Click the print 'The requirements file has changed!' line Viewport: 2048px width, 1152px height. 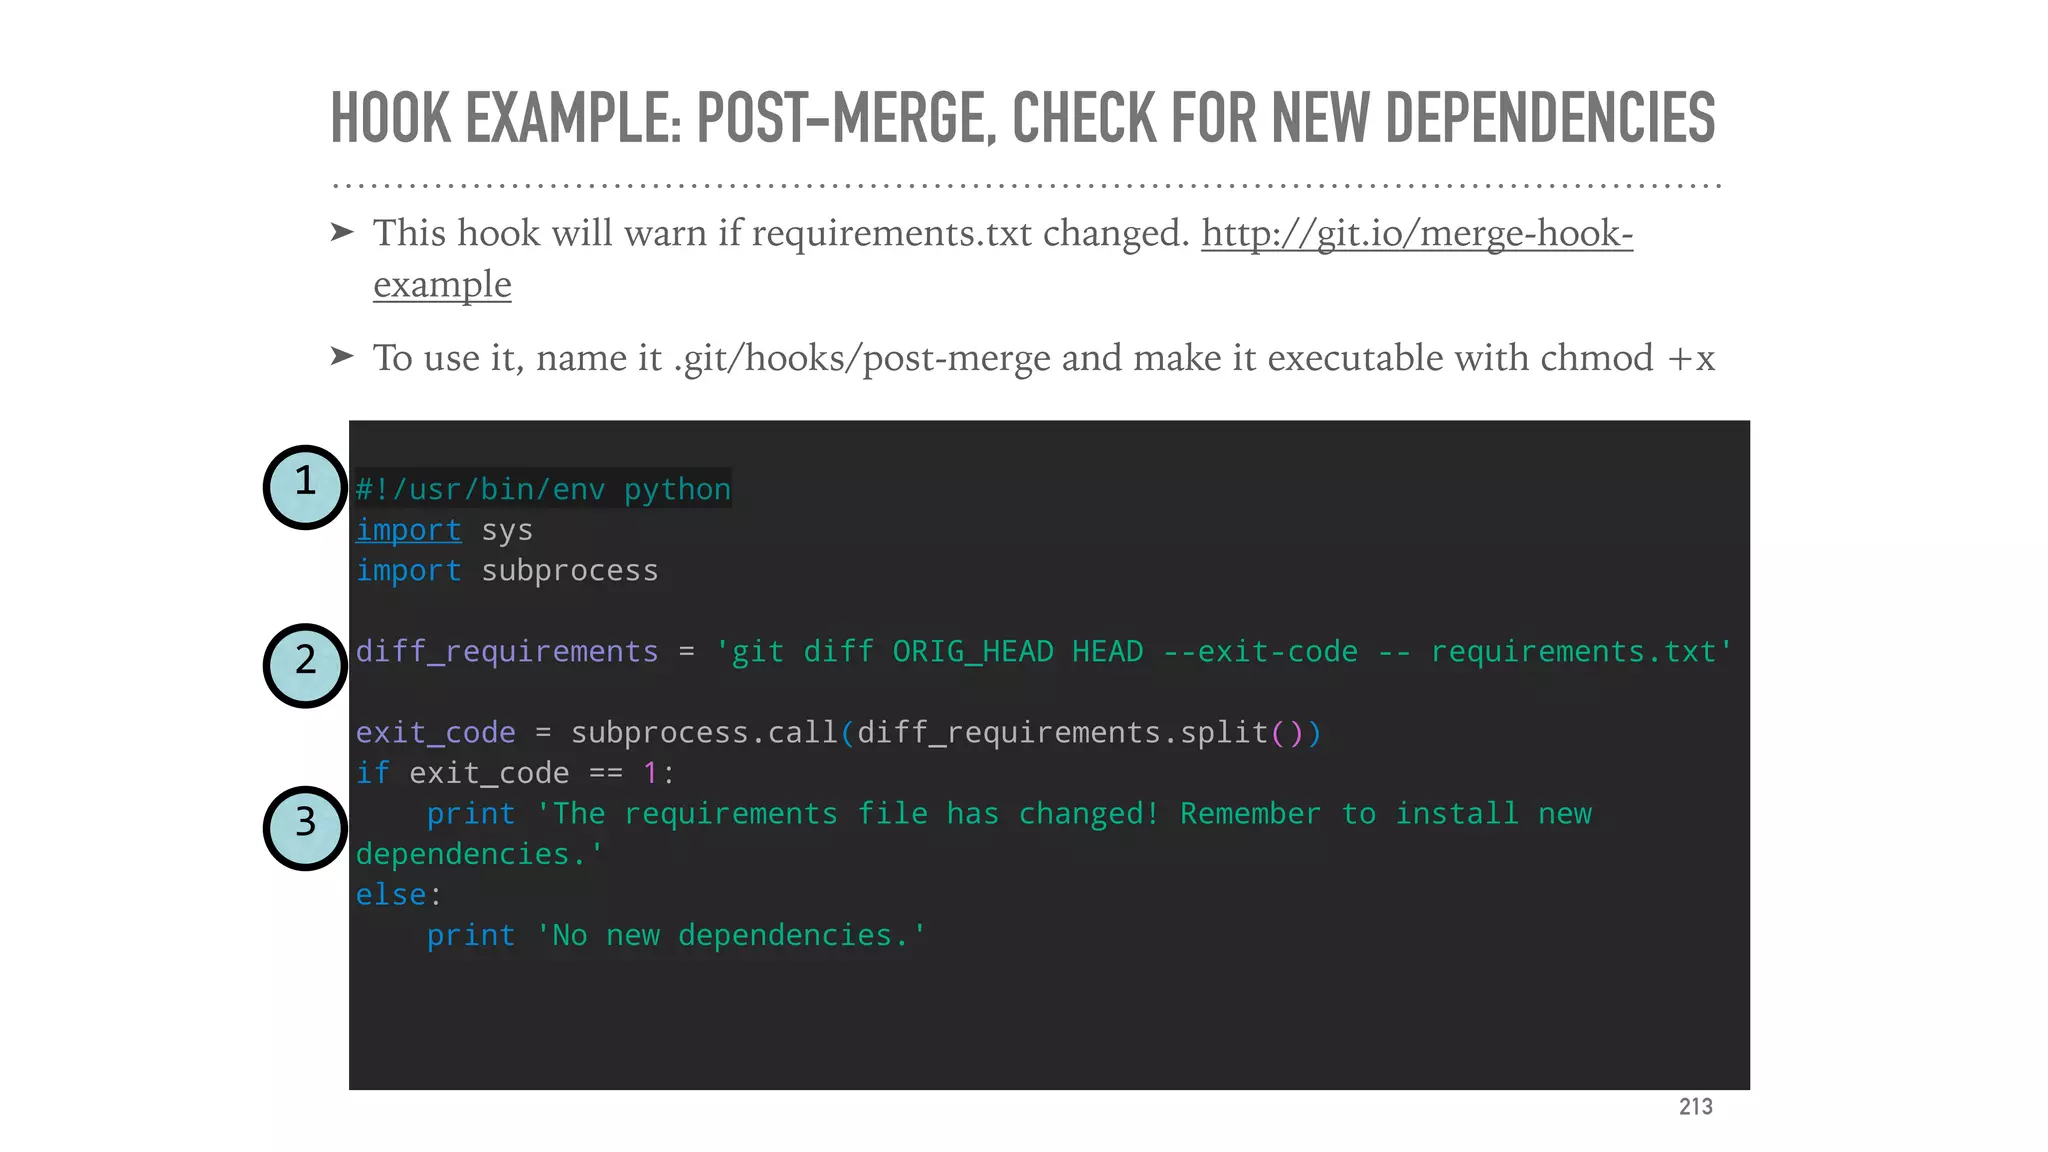pyautogui.click(x=1008, y=813)
